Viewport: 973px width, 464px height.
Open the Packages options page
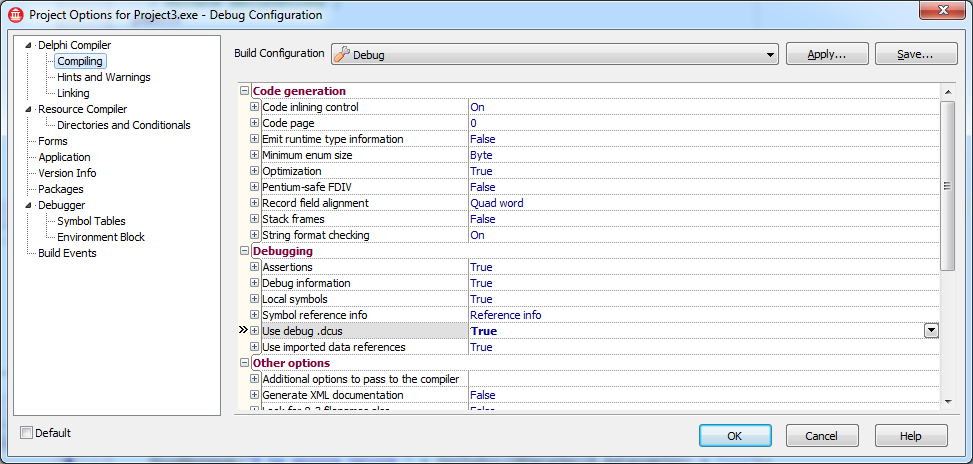point(61,189)
